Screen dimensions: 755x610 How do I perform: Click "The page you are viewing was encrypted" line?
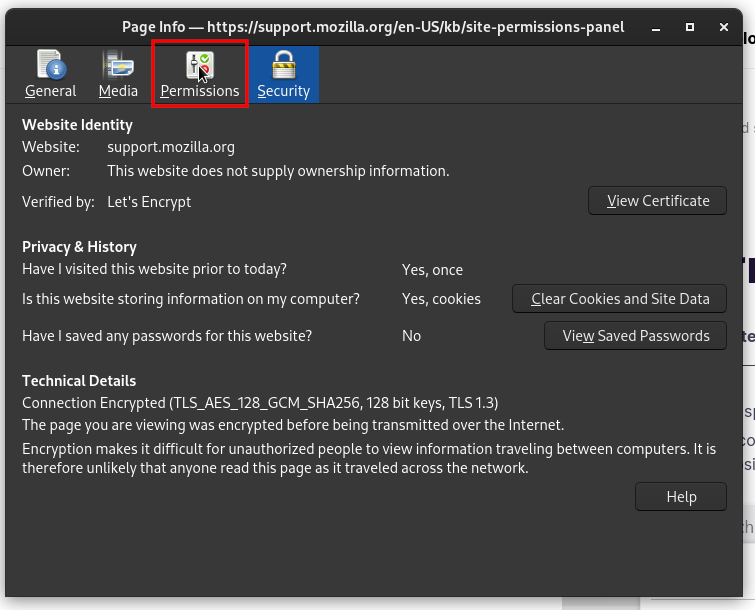click(293, 425)
